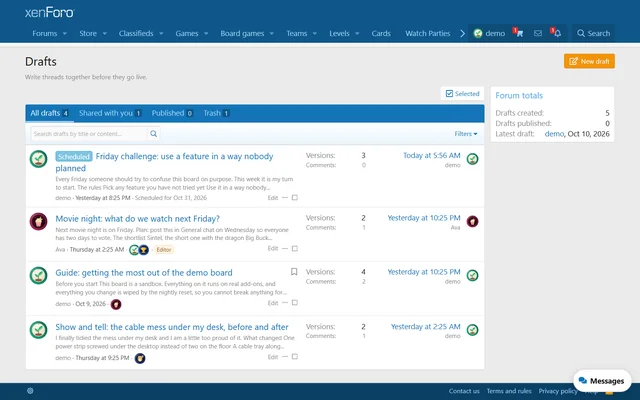Image resolution: width=640 pixels, height=400 pixels.
Task: Click the dash icon on Show and tell row
Action: (285, 357)
